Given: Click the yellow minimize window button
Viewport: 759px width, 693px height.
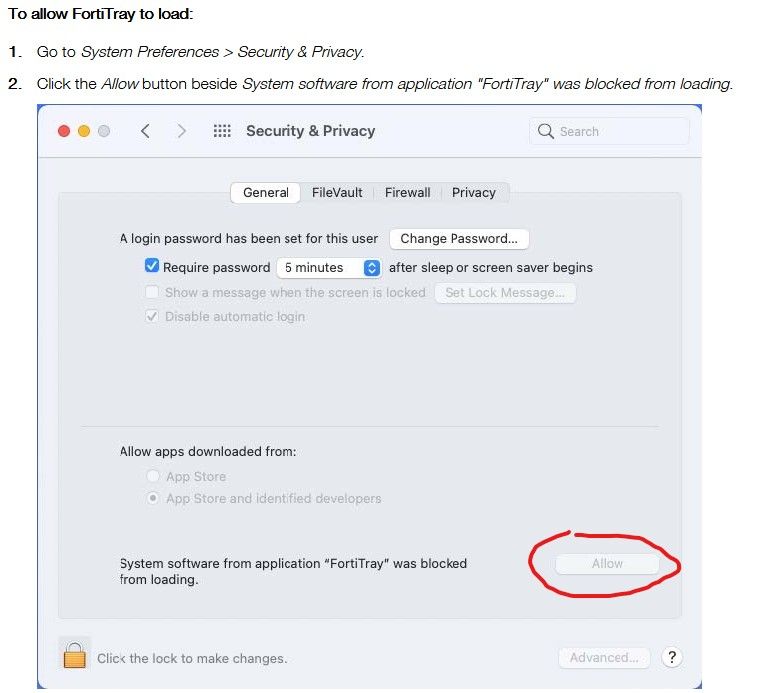Looking at the screenshot, I should tap(84, 131).
